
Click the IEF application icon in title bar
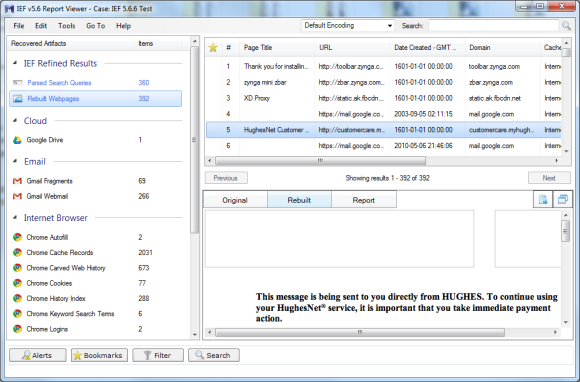(9, 9)
